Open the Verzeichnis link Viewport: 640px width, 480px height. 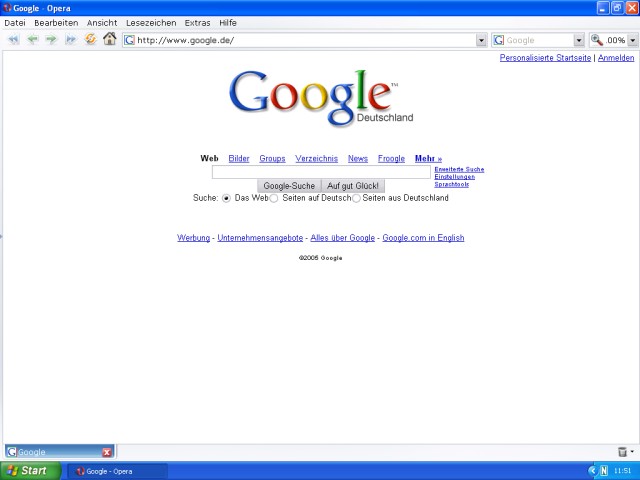pos(316,158)
